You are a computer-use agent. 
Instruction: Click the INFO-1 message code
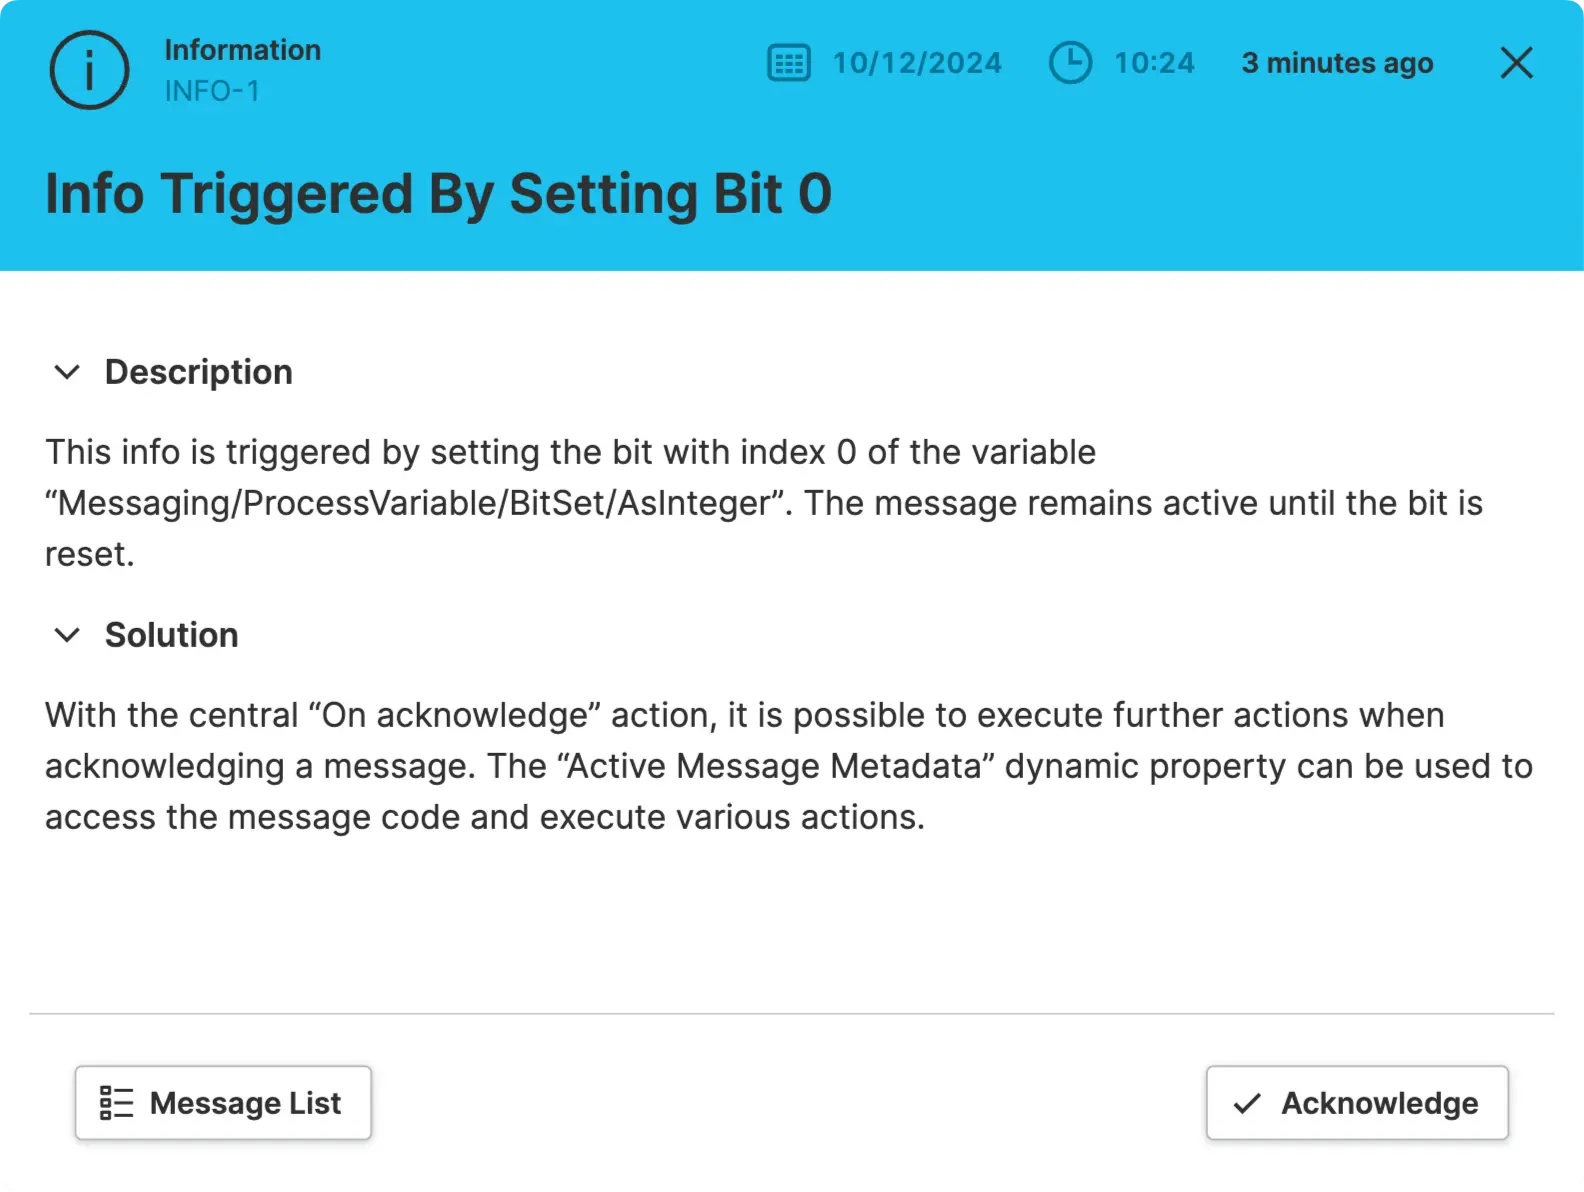(212, 91)
